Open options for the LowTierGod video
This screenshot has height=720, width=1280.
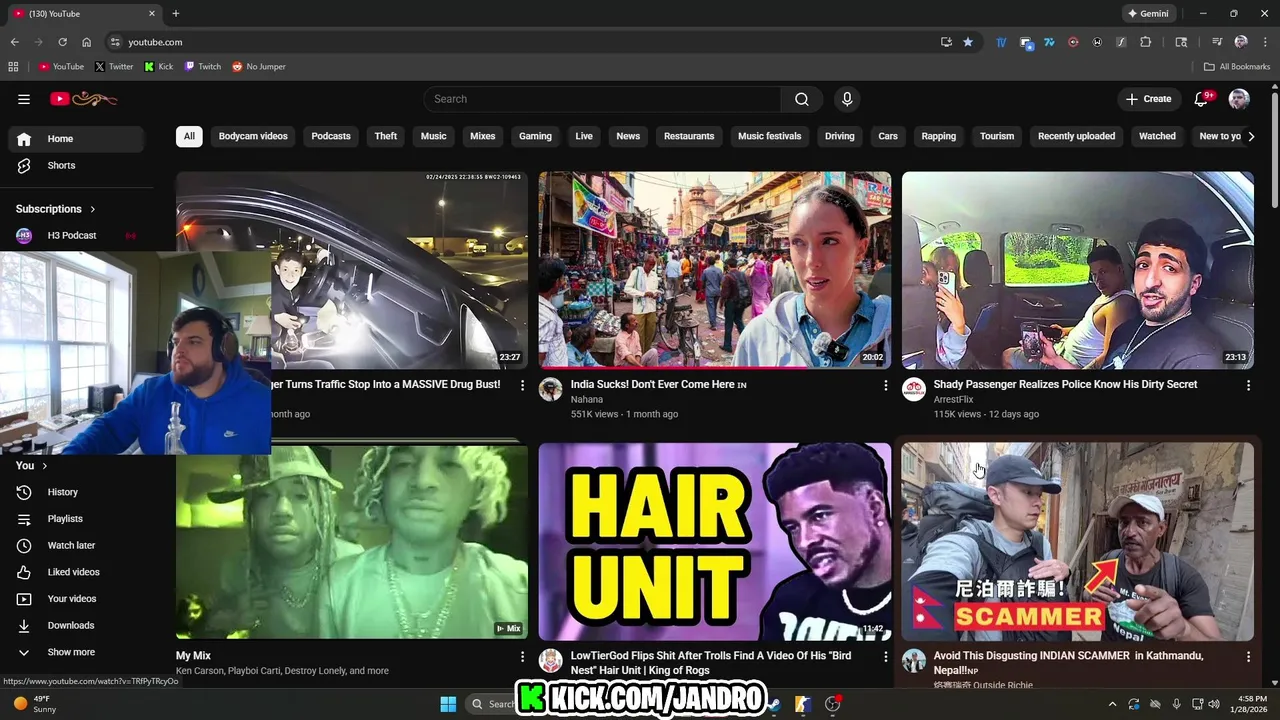pyautogui.click(x=885, y=657)
